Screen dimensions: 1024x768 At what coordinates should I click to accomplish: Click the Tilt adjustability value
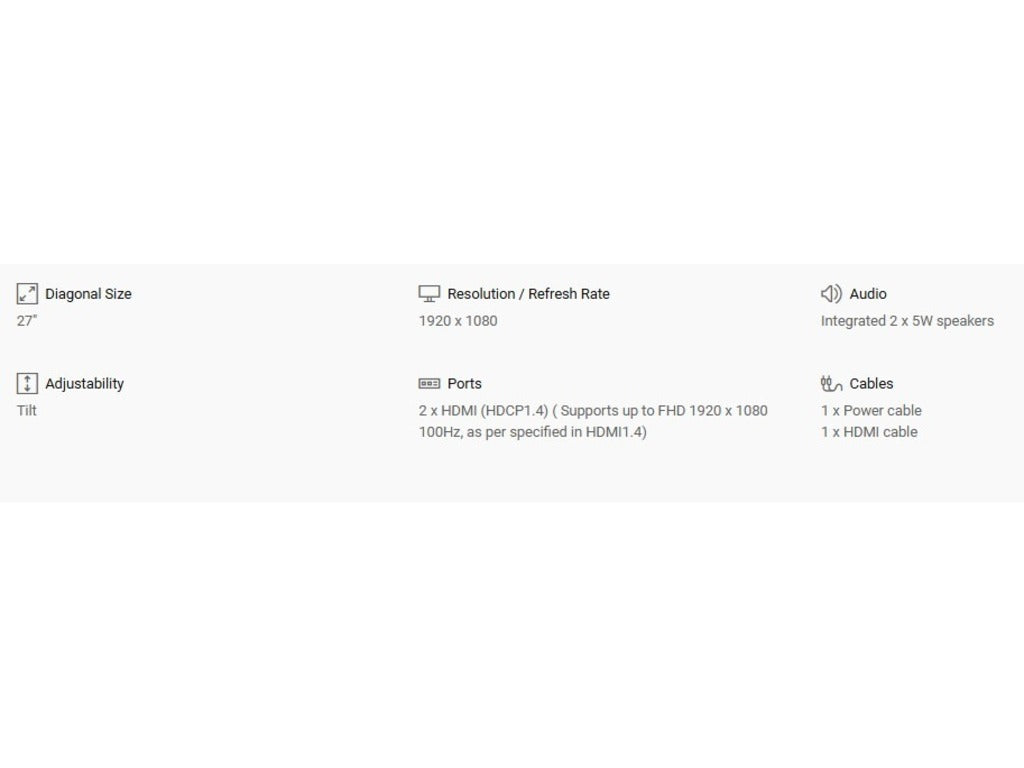pyautogui.click(x=27, y=410)
